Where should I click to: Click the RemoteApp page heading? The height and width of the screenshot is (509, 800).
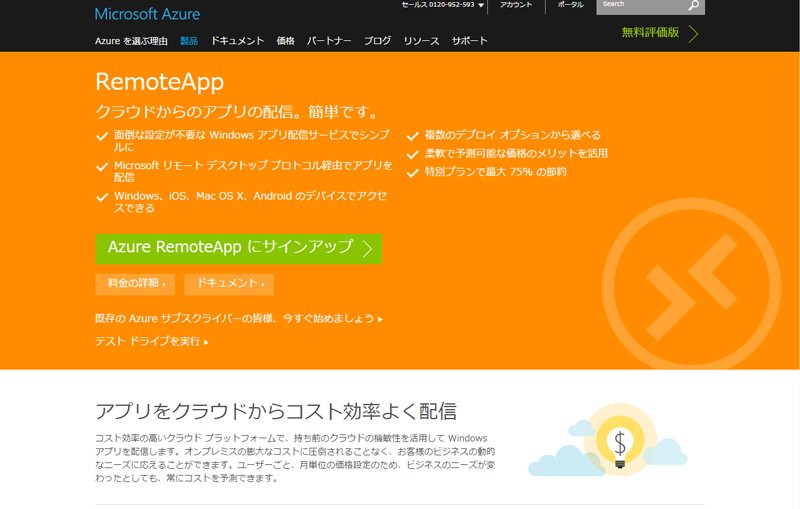160,82
